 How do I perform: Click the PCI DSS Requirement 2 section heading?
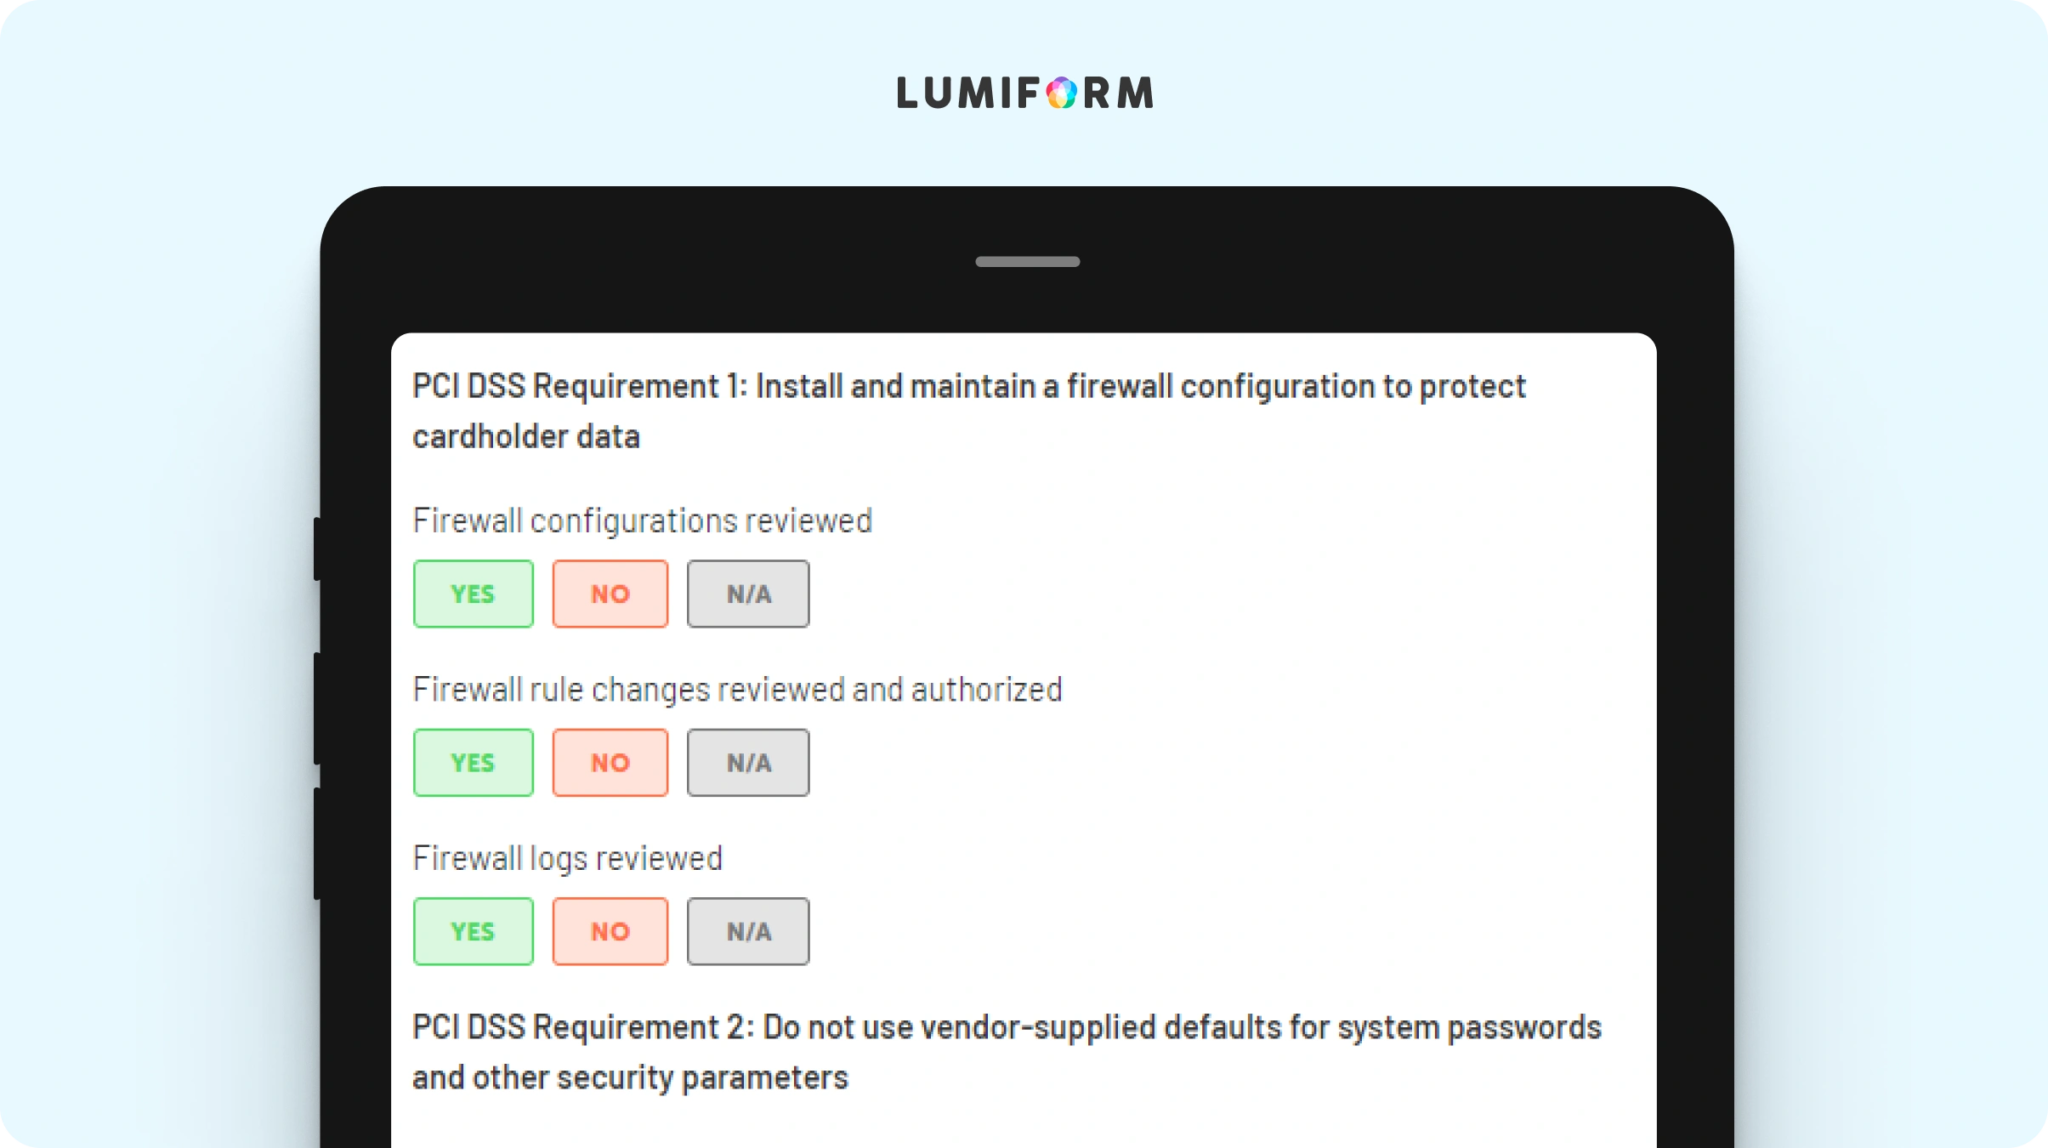(x=1007, y=1052)
